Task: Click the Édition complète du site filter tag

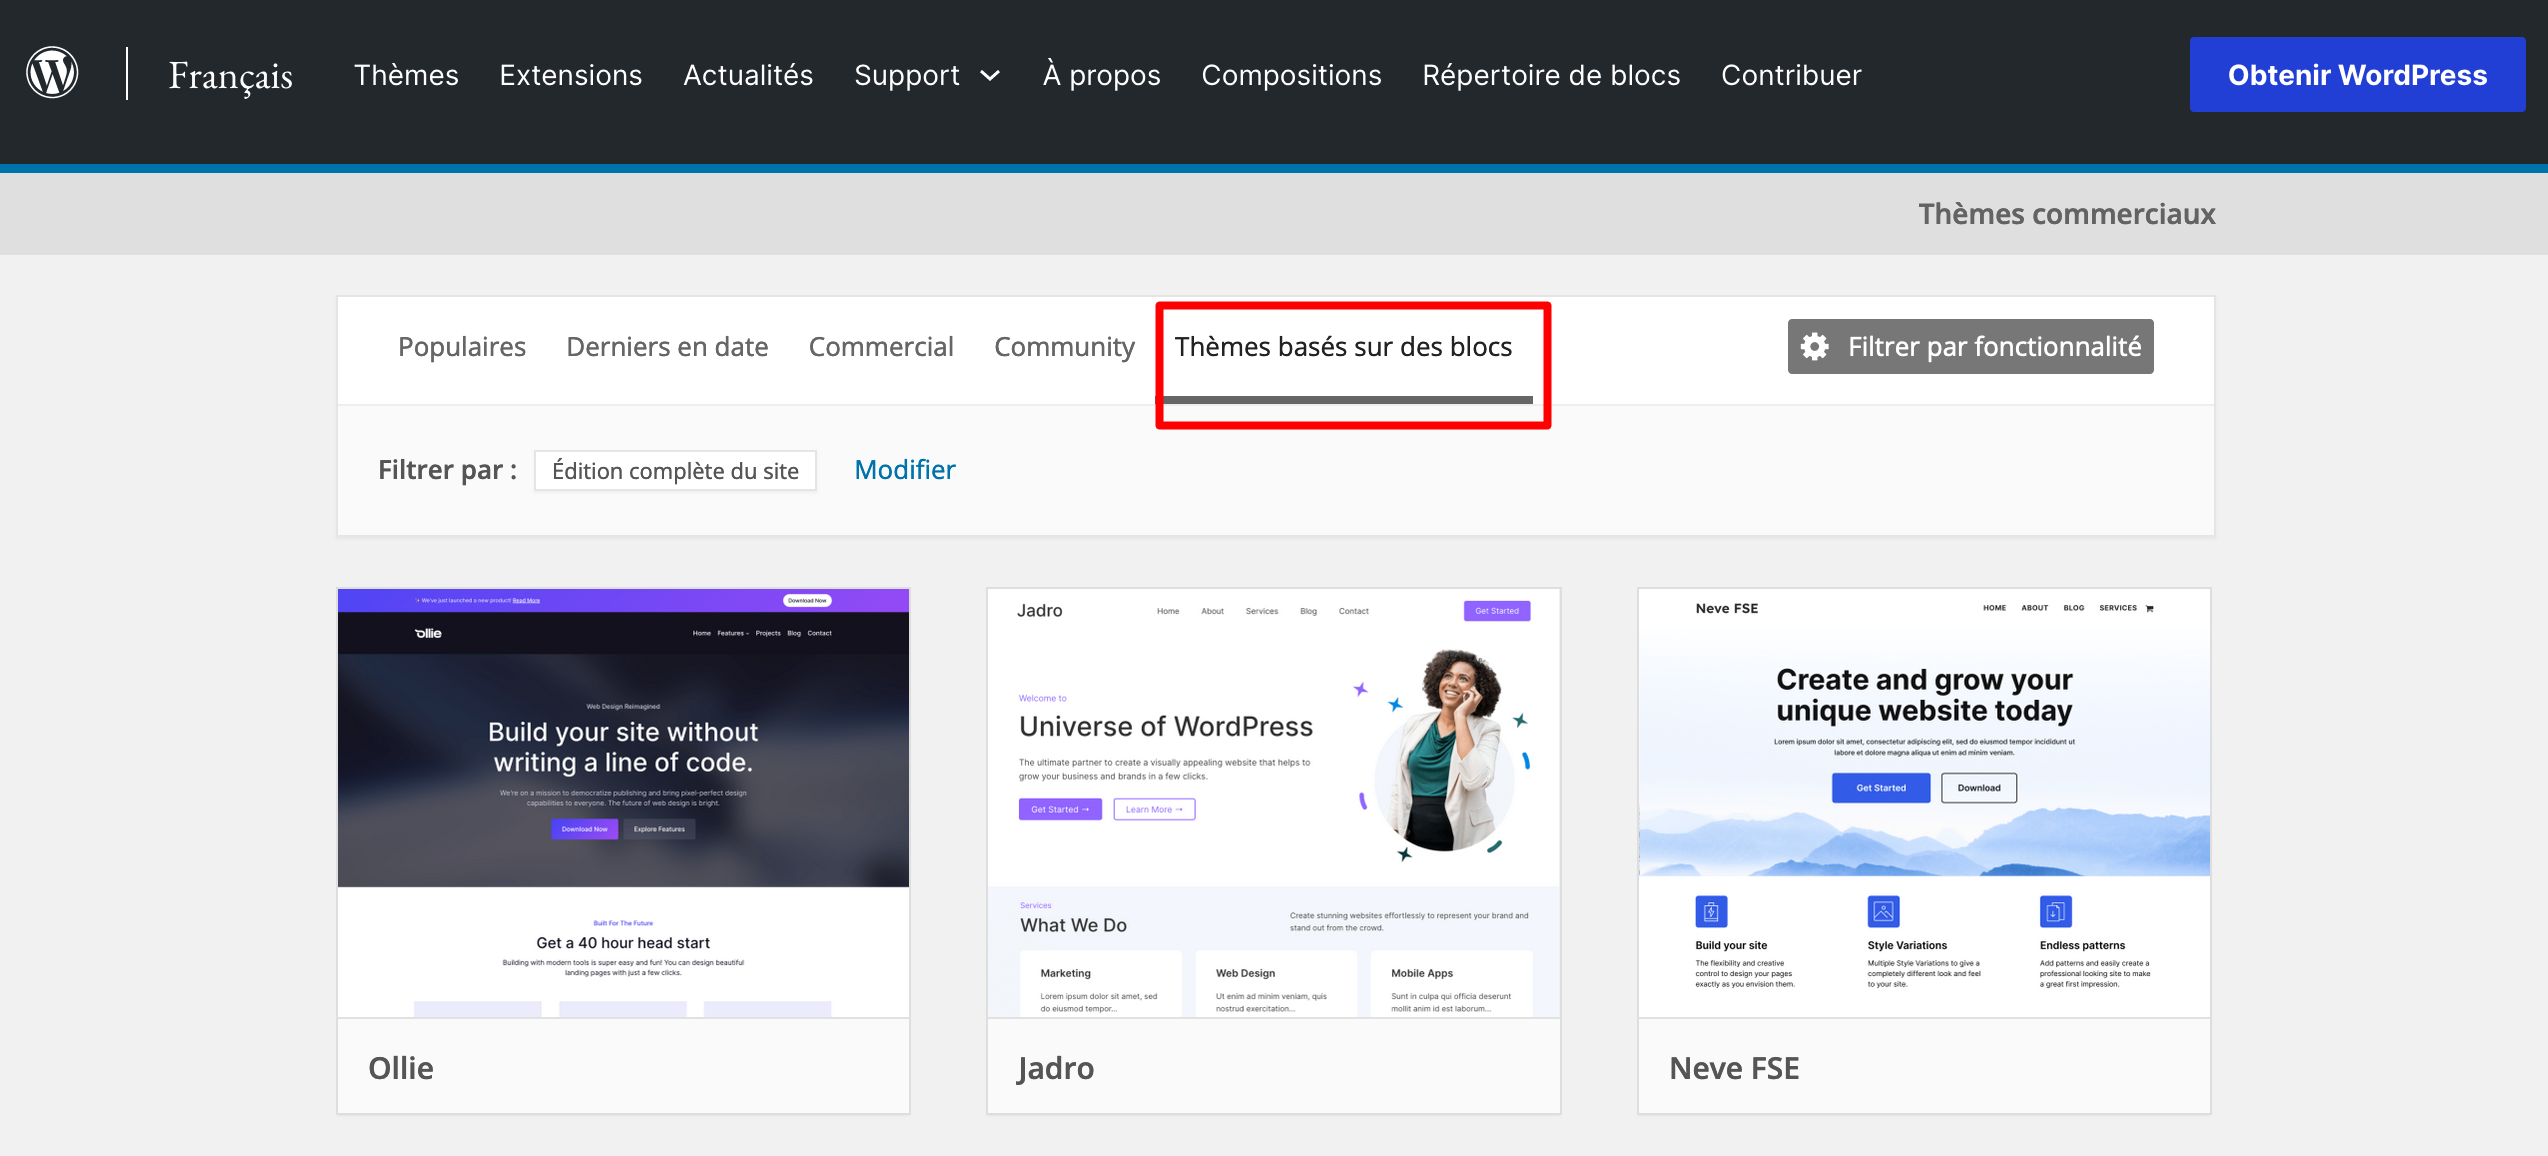Action: pos(675,470)
